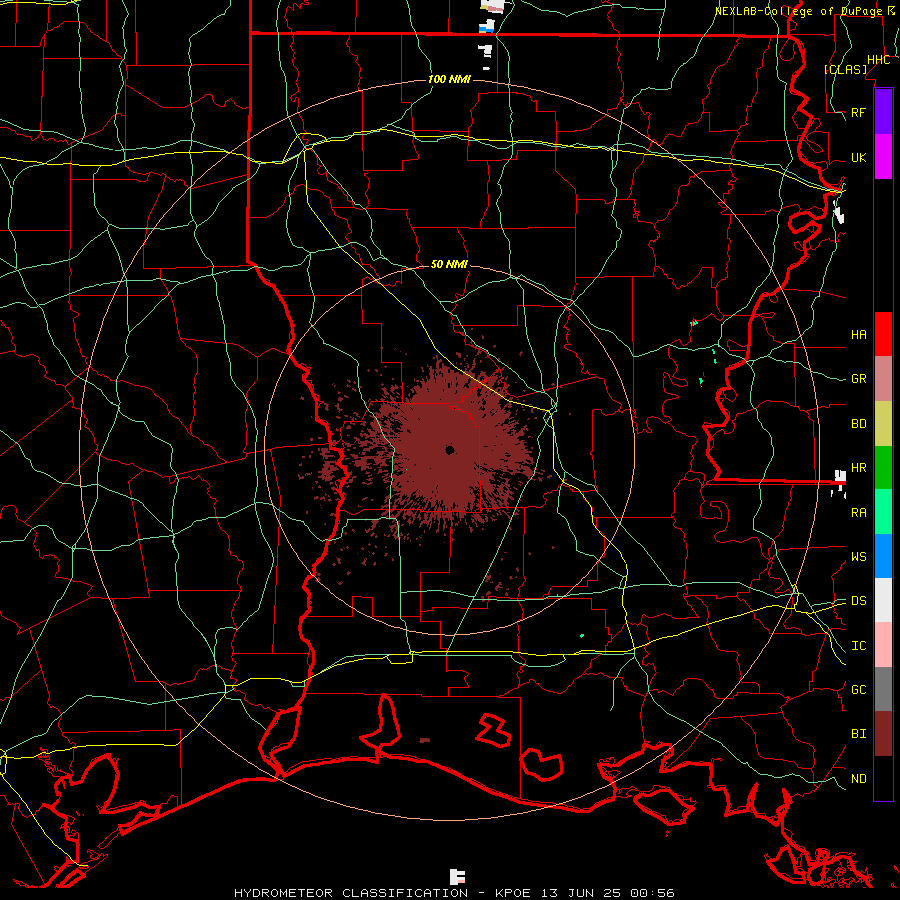Click the 50 NMI range ring label
The width and height of the screenshot is (900, 900).
tap(449, 264)
